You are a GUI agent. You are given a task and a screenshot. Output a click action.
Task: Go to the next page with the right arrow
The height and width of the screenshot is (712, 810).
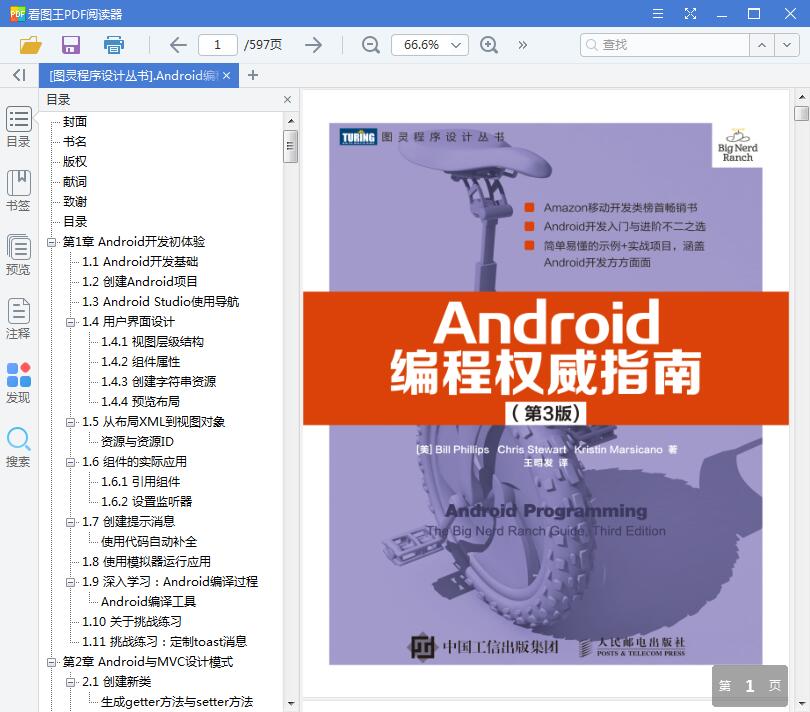click(313, 44)
